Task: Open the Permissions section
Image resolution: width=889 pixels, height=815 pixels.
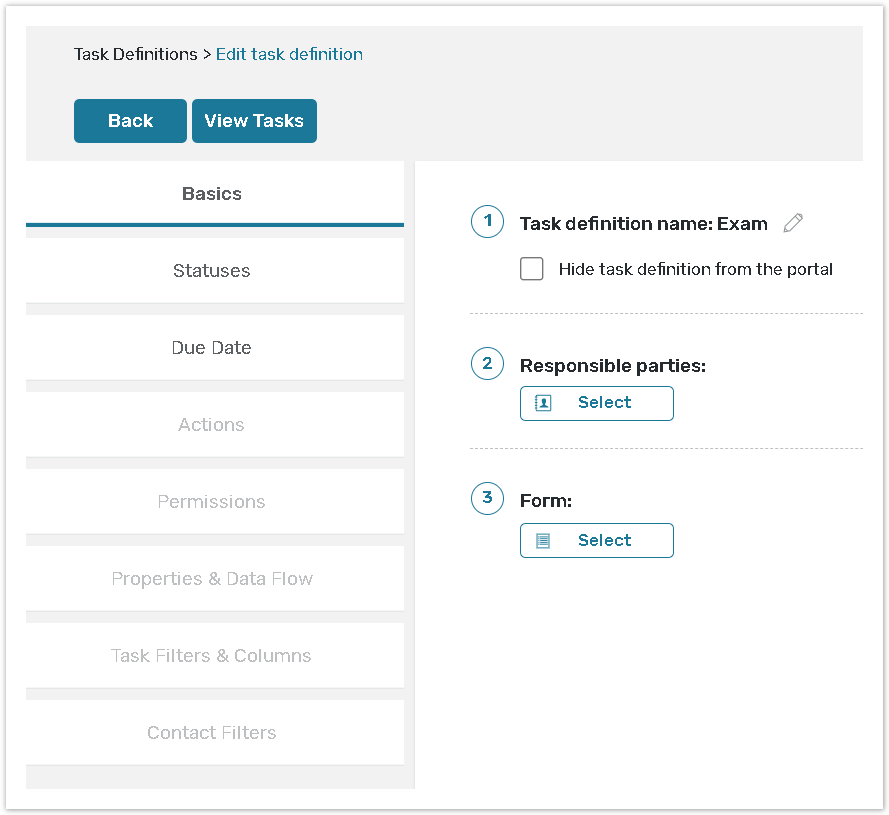Action: (211, 501)
